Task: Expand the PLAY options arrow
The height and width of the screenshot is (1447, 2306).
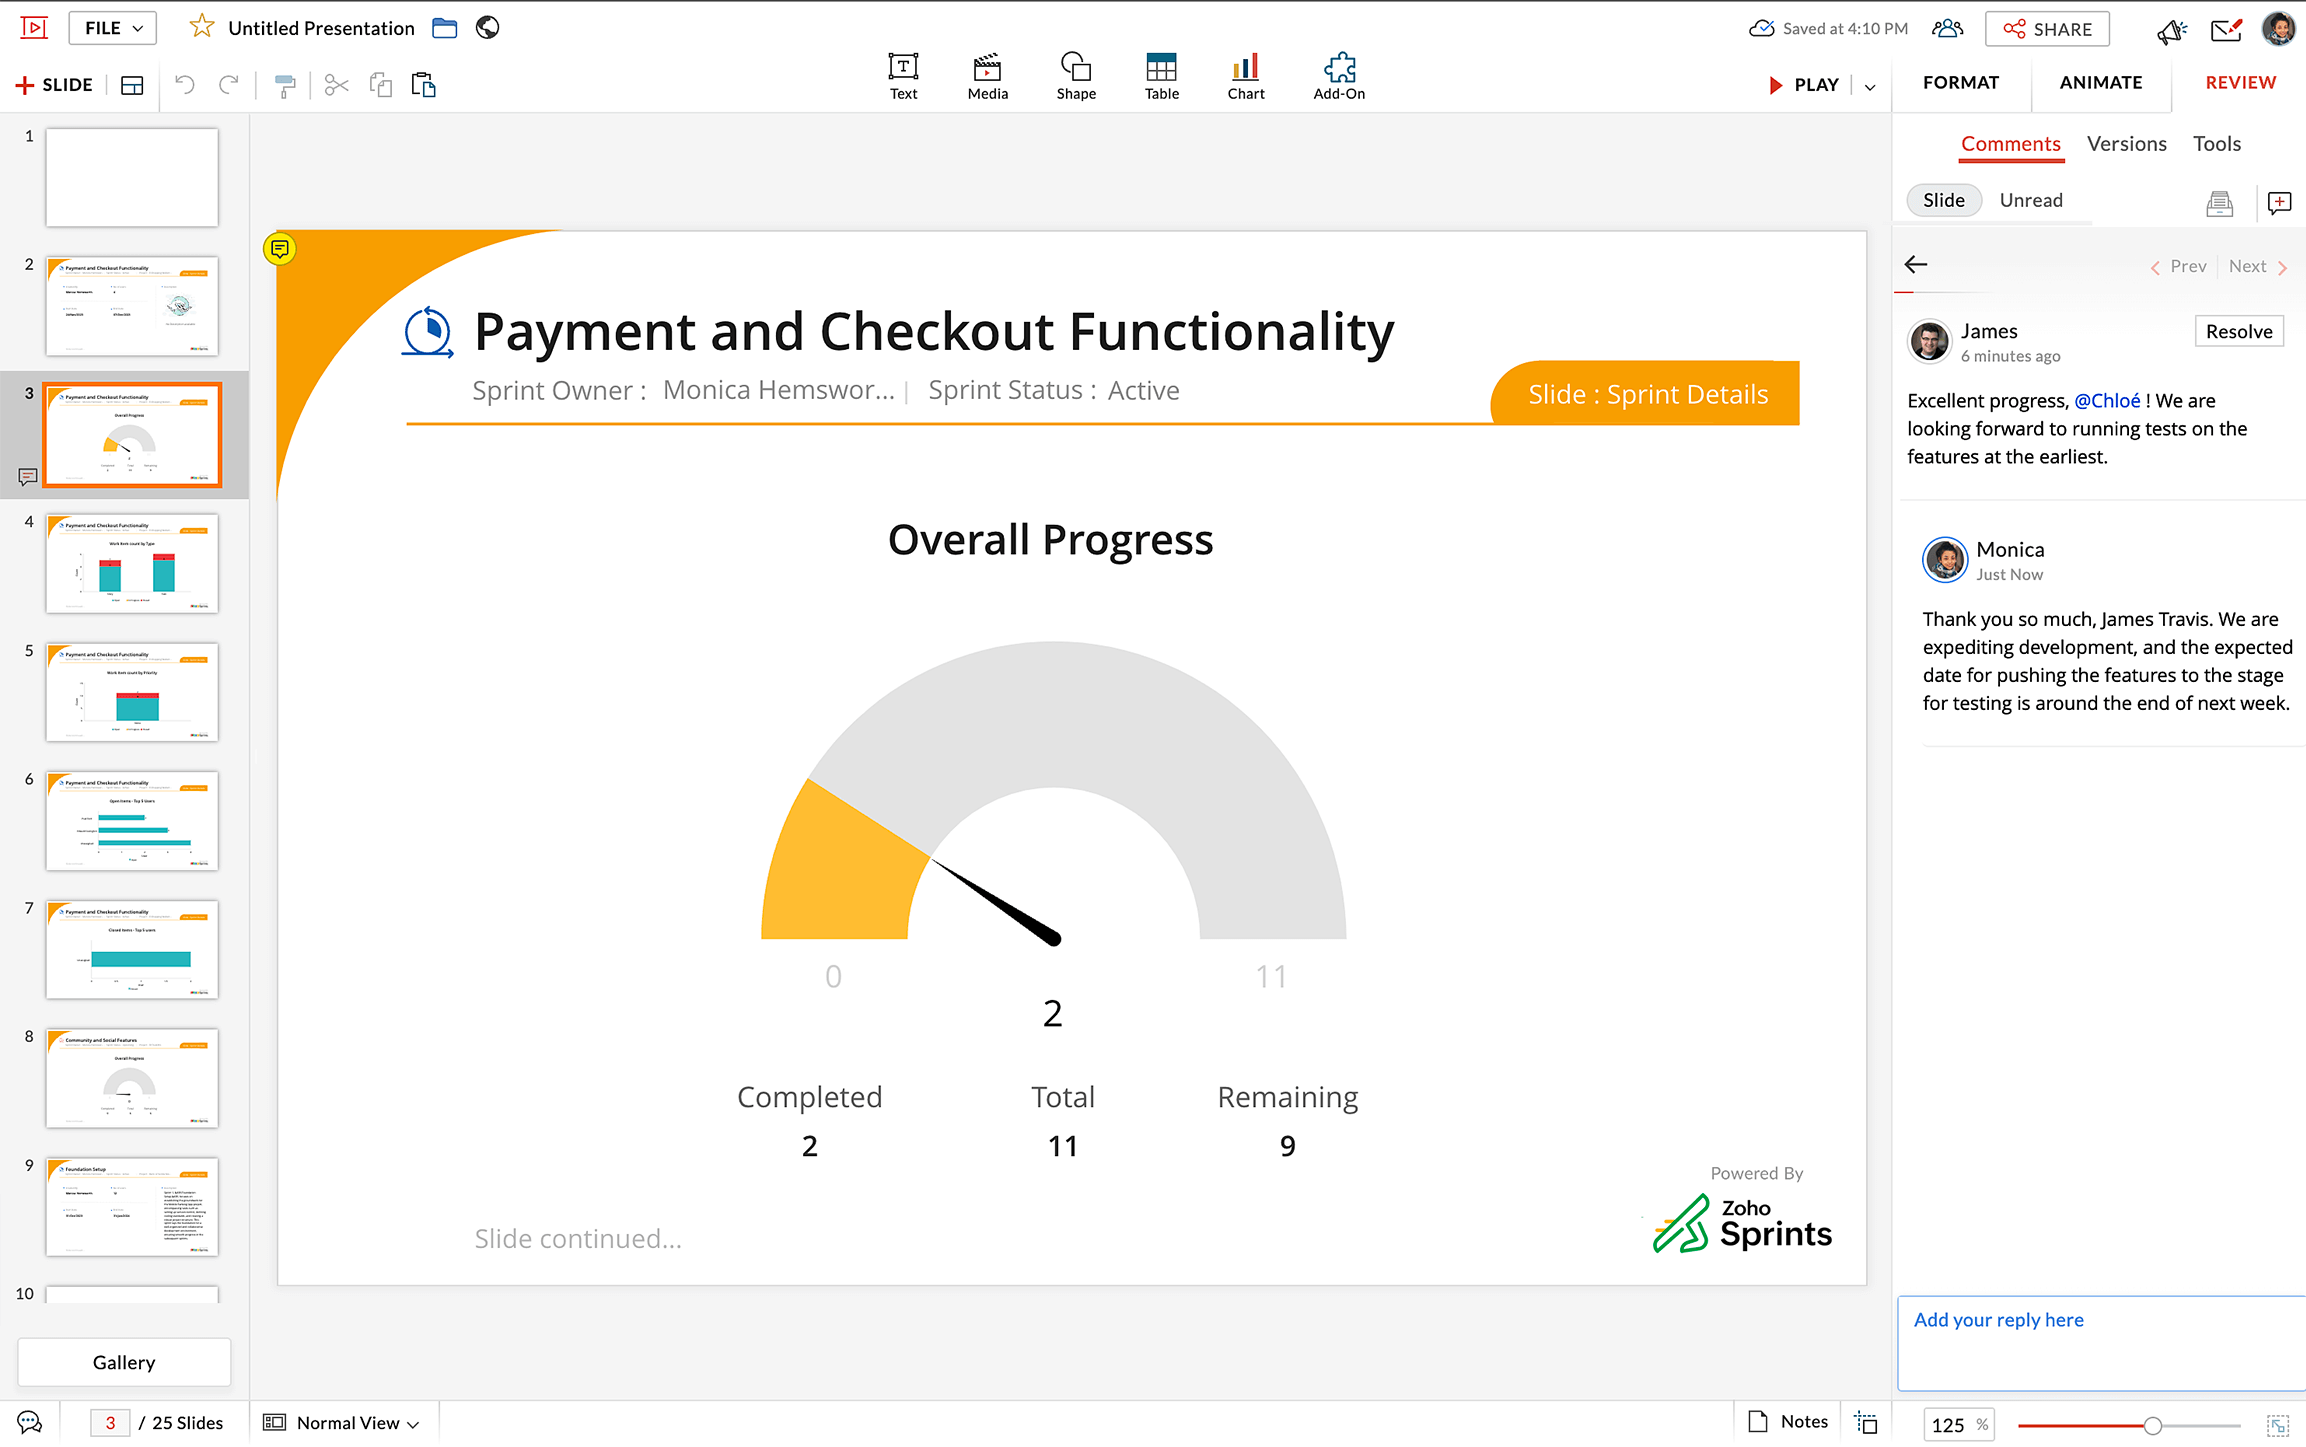Action: (1869, 86)
